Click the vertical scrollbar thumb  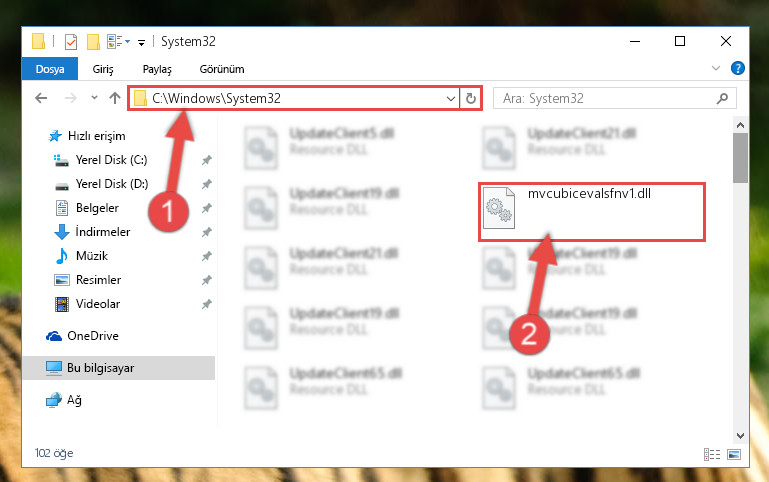click(740, 157)
